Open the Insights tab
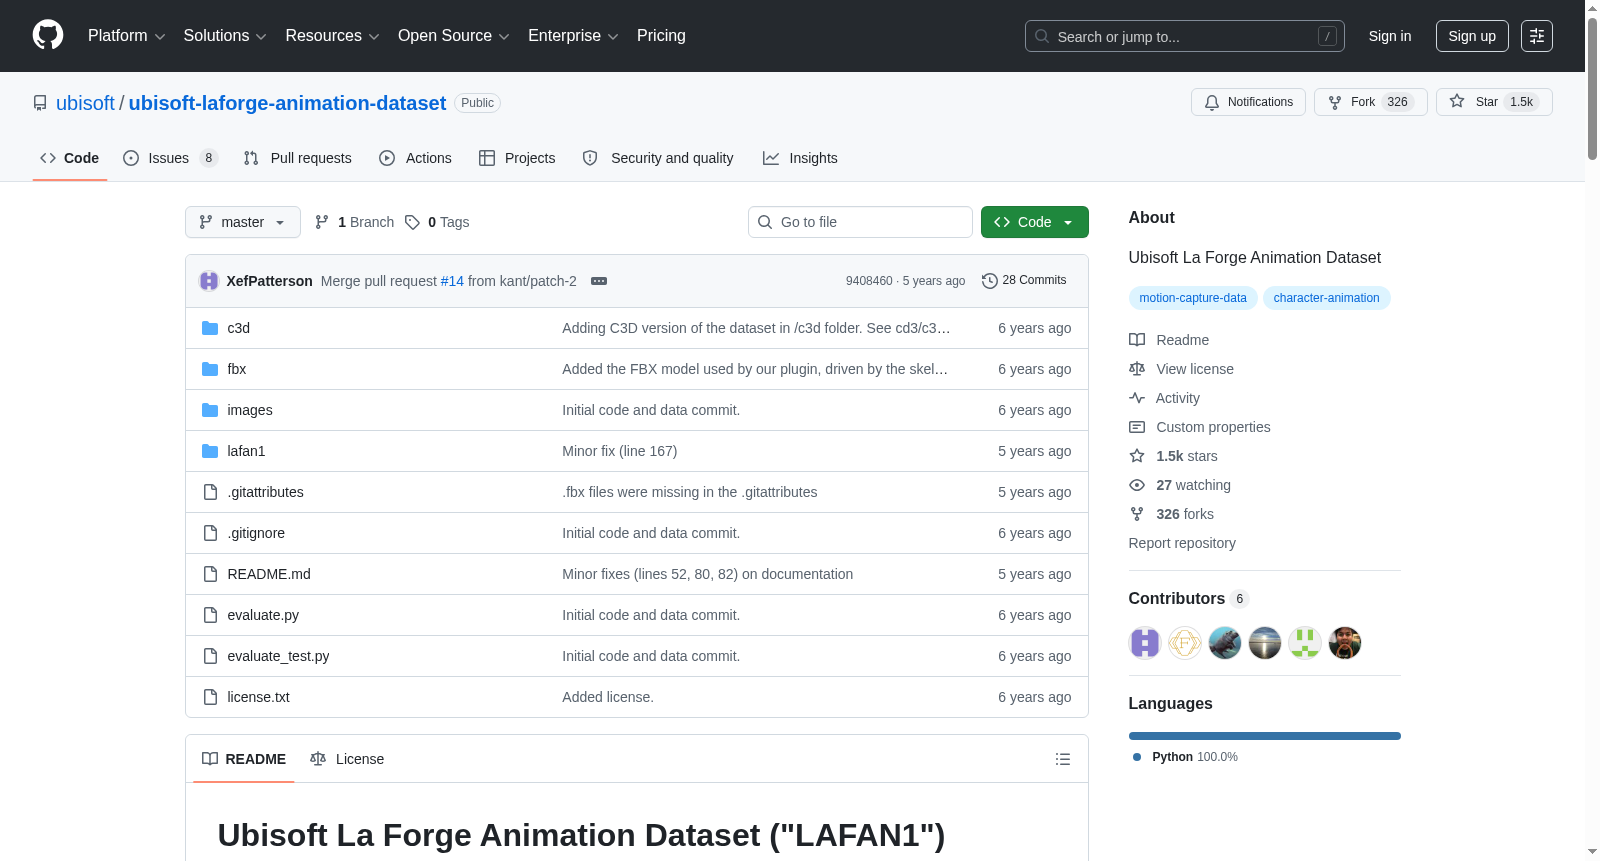The width and height of the screenshot is (1600, 861). (800, 158)
